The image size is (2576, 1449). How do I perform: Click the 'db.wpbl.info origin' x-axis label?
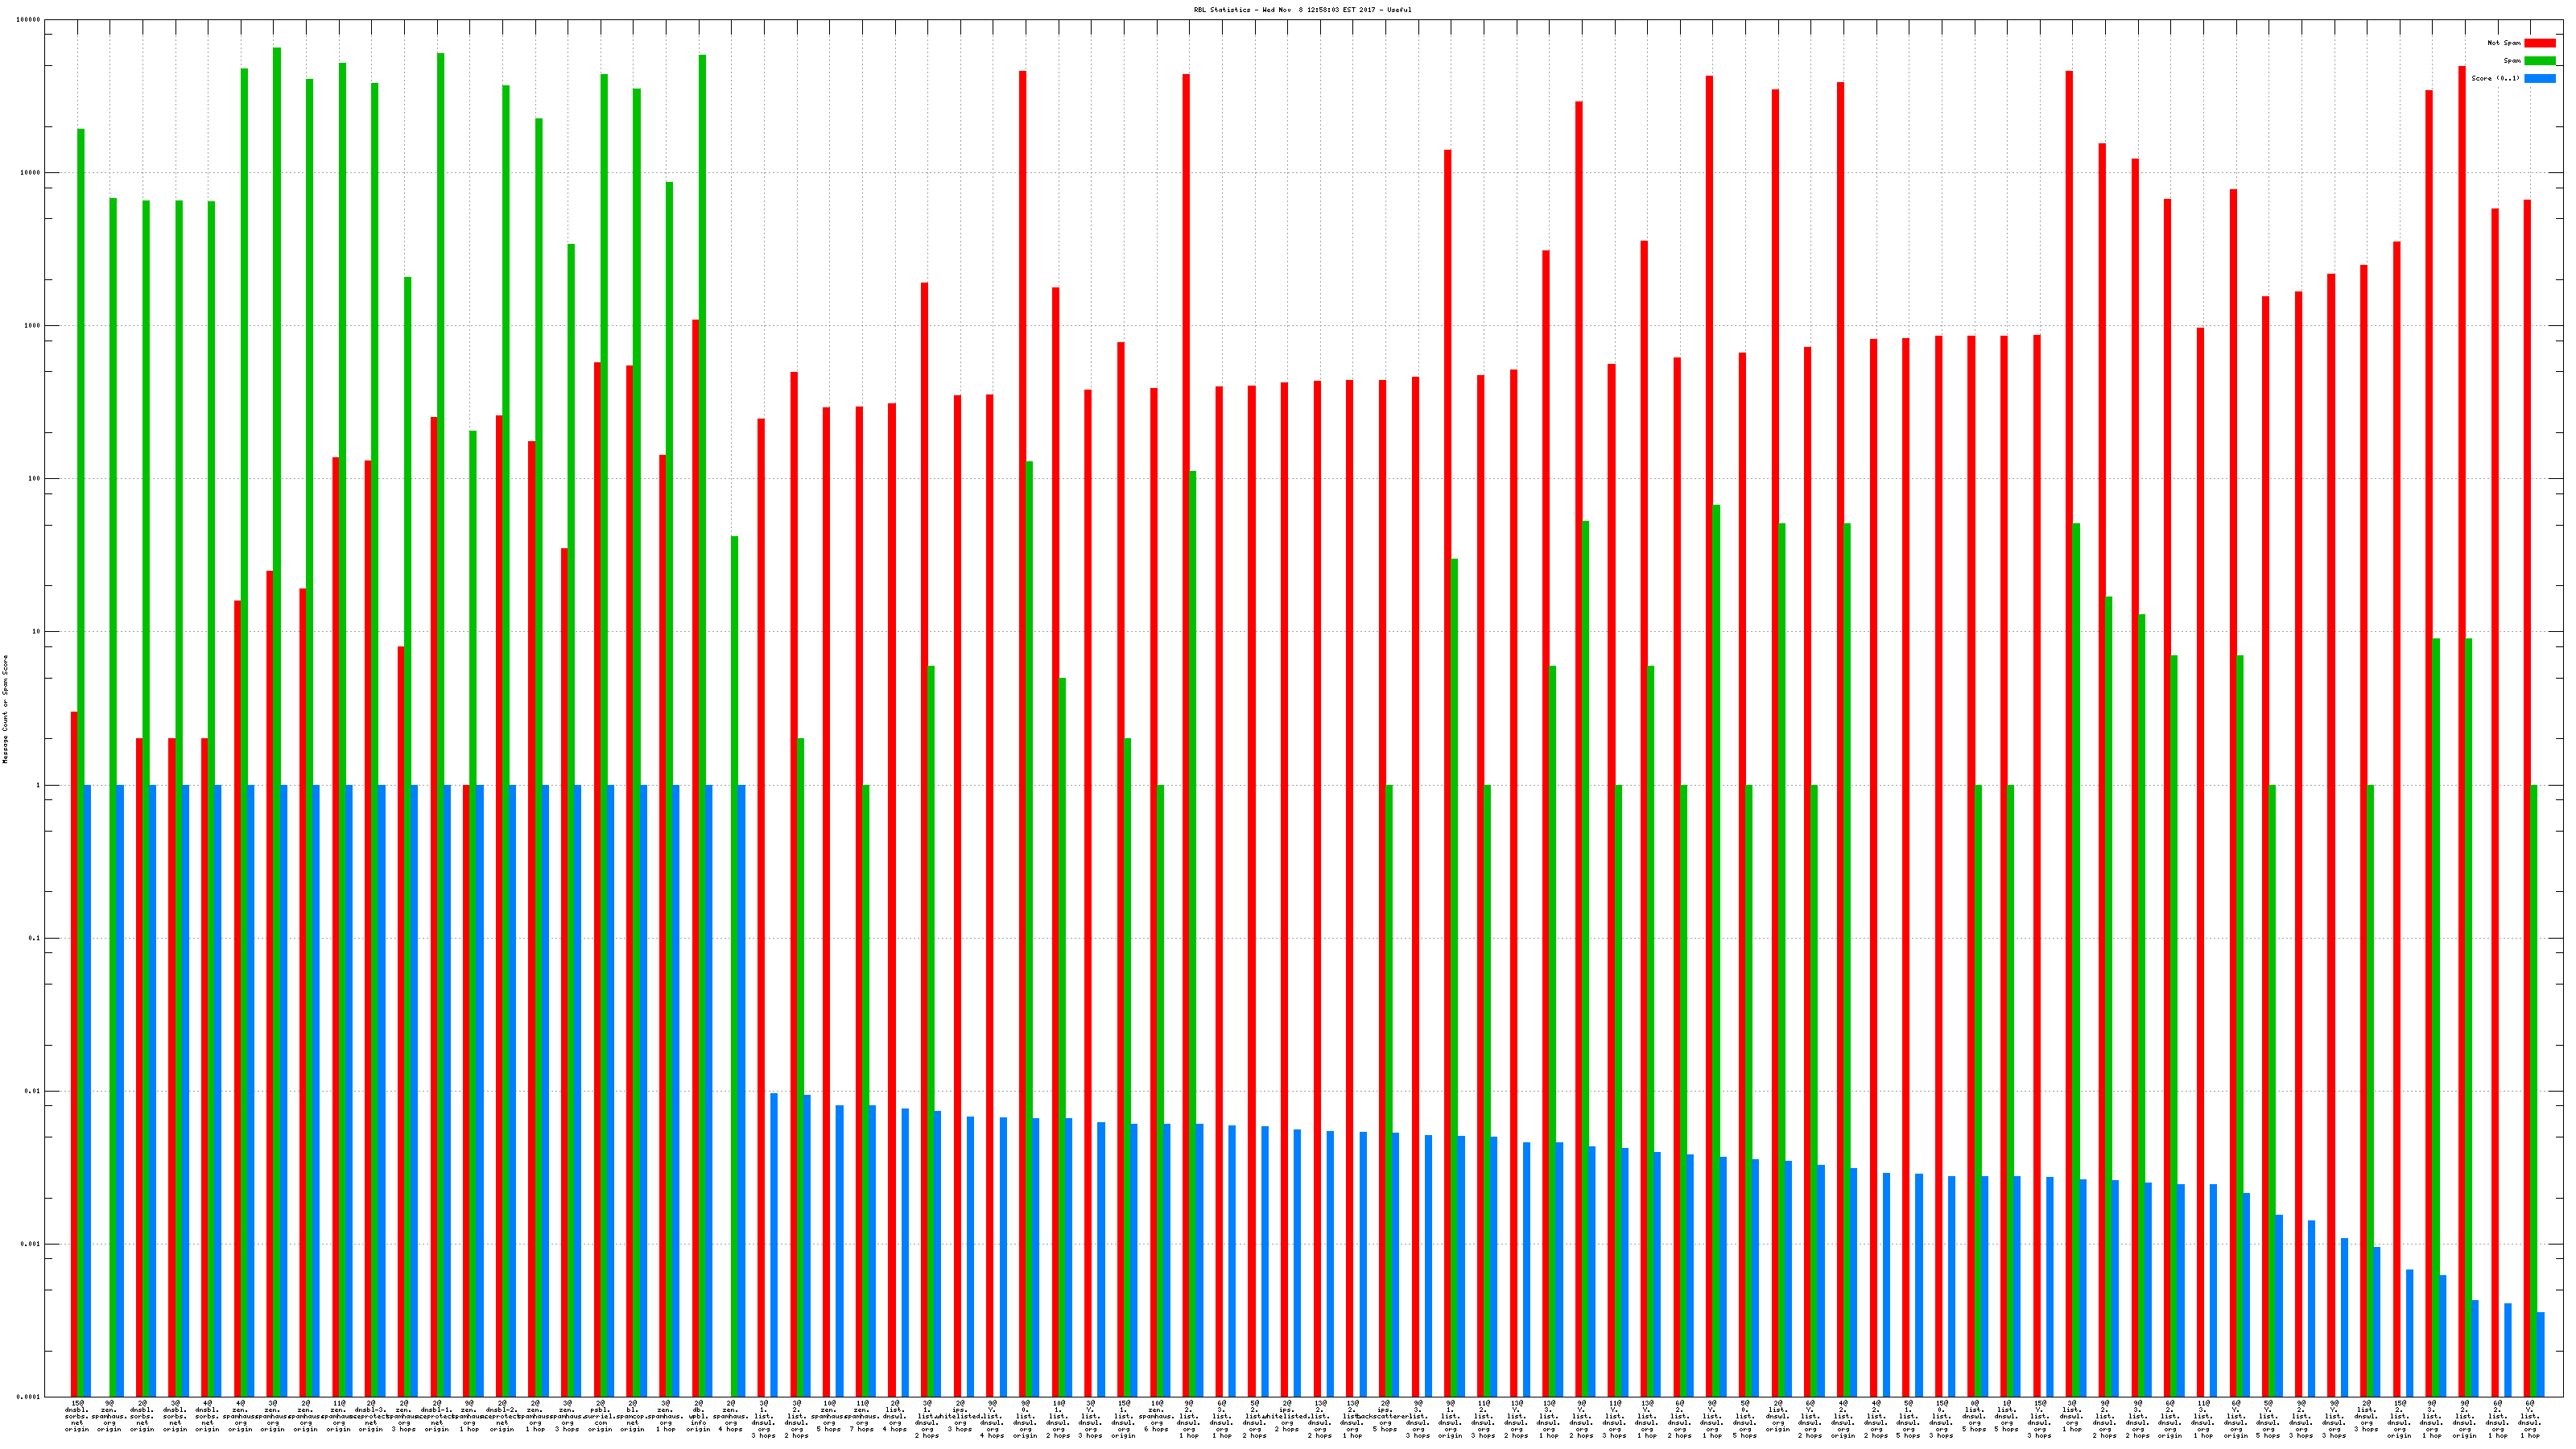click(x=698, y=1416)
